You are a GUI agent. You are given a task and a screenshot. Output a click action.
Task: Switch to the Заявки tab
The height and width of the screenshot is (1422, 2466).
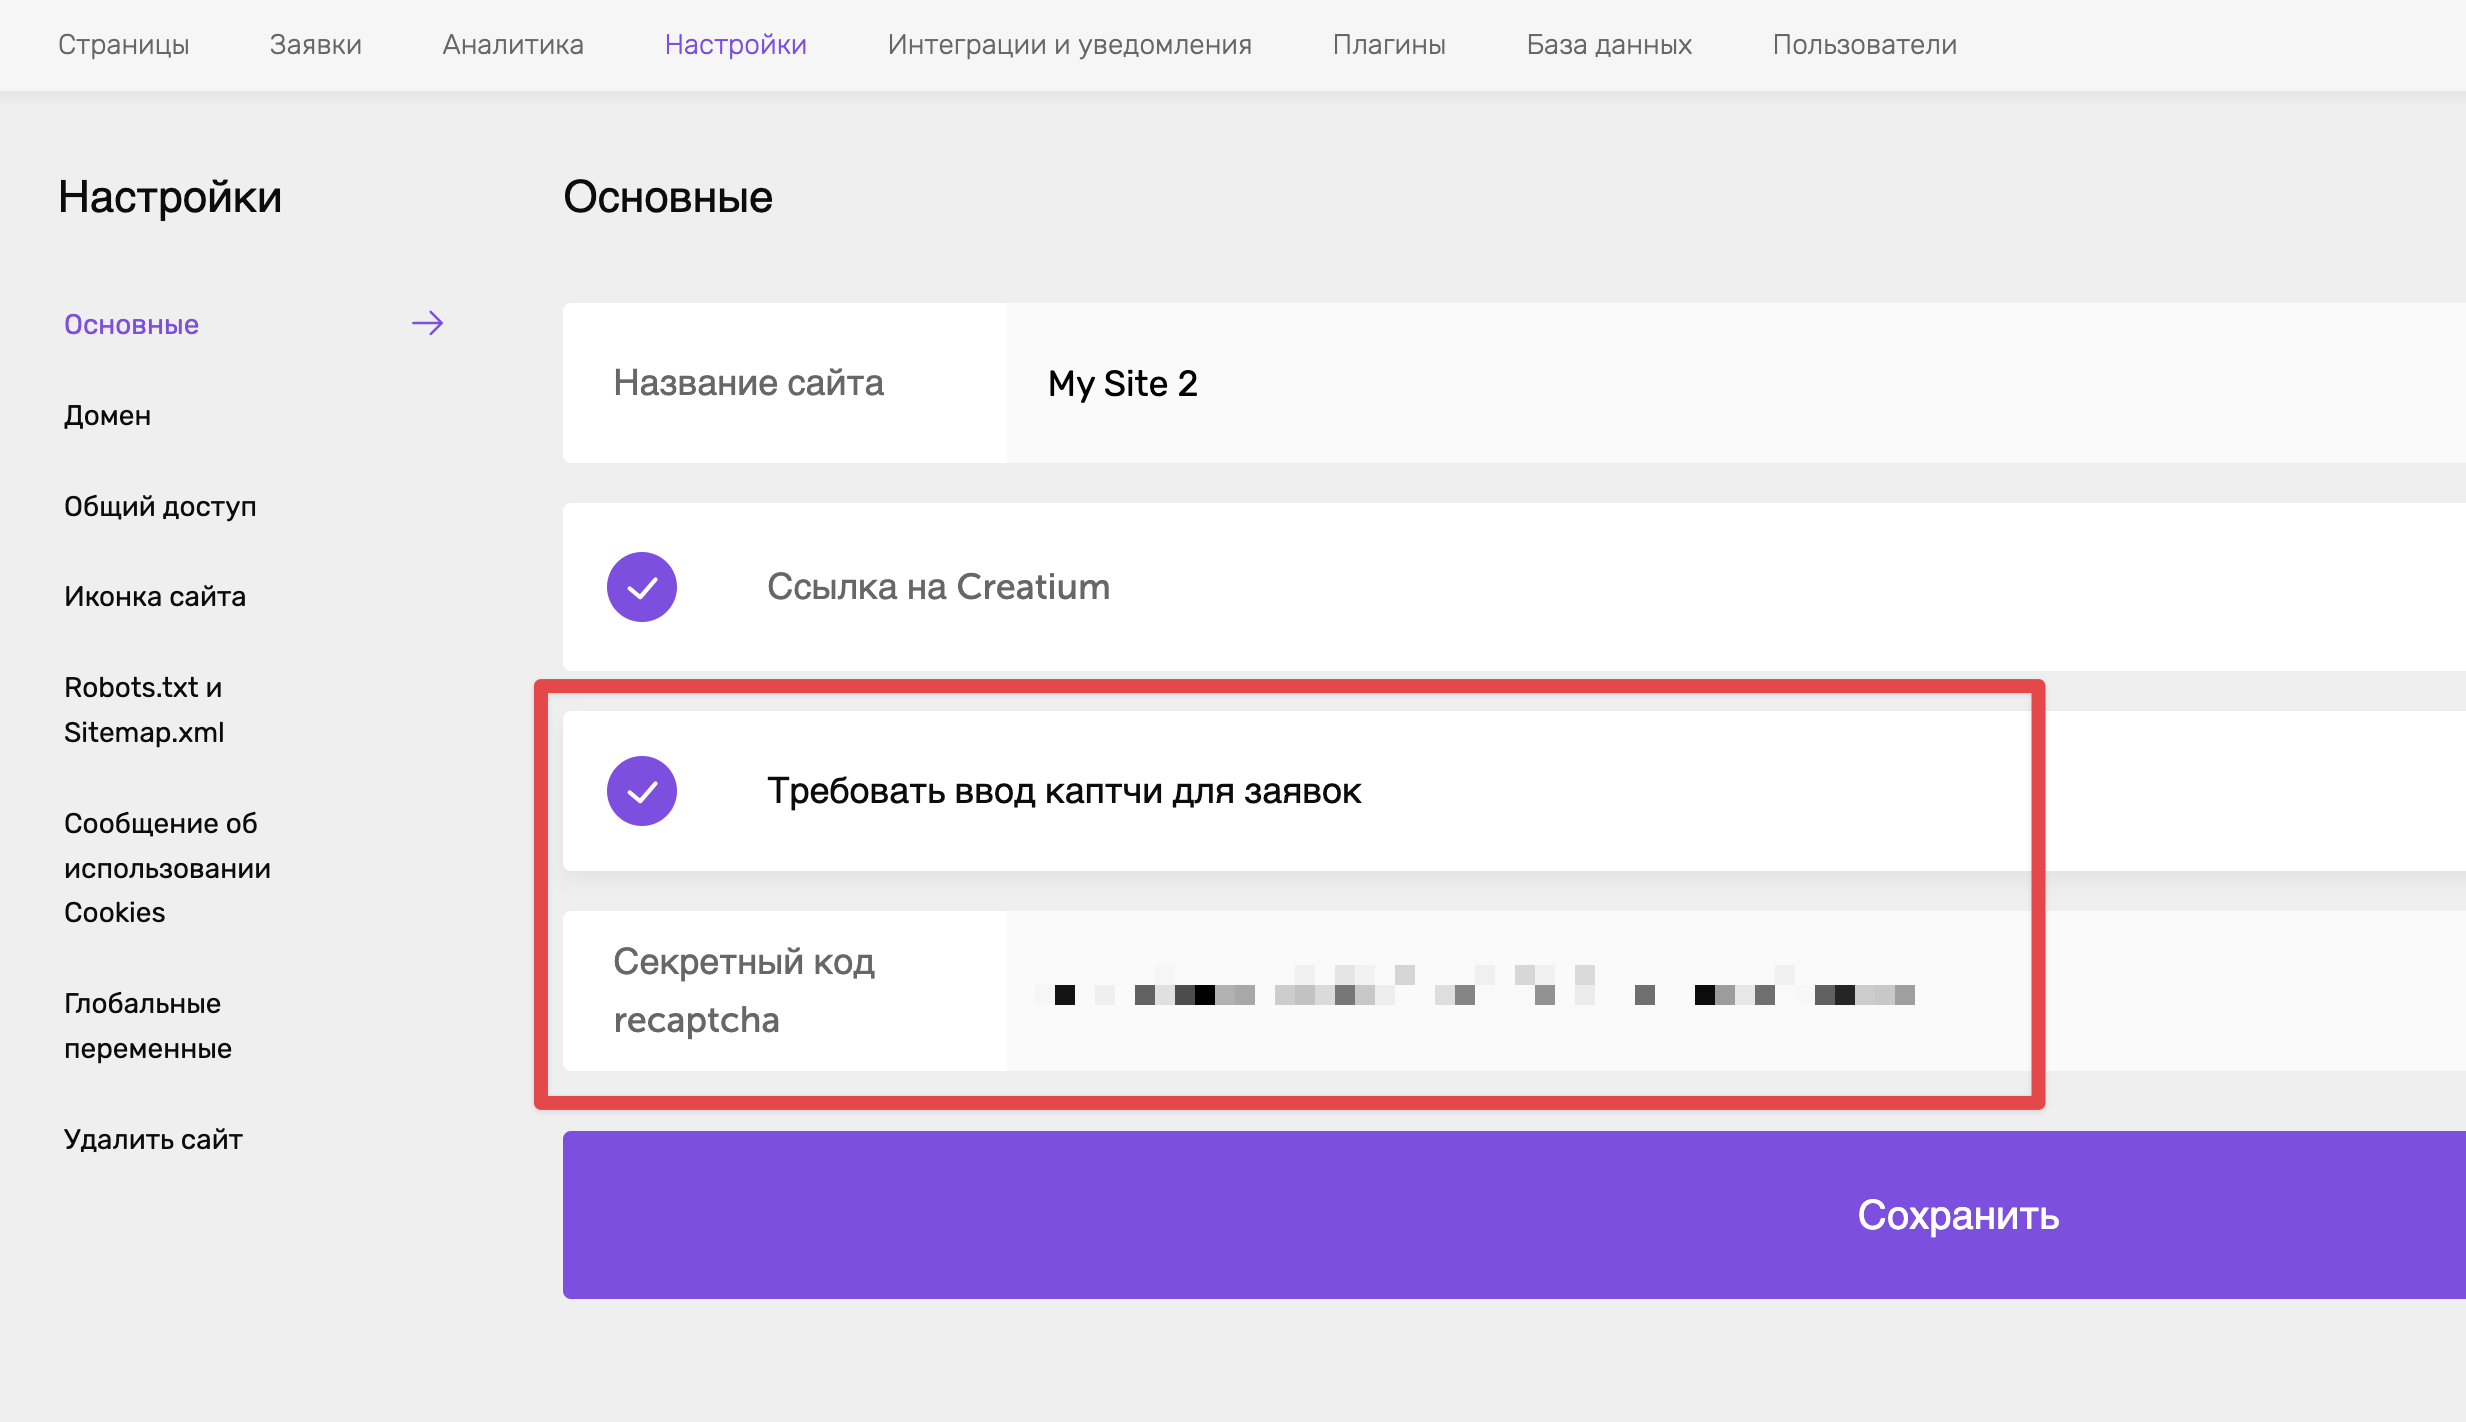pyautogui.click(x=316, y=45)
